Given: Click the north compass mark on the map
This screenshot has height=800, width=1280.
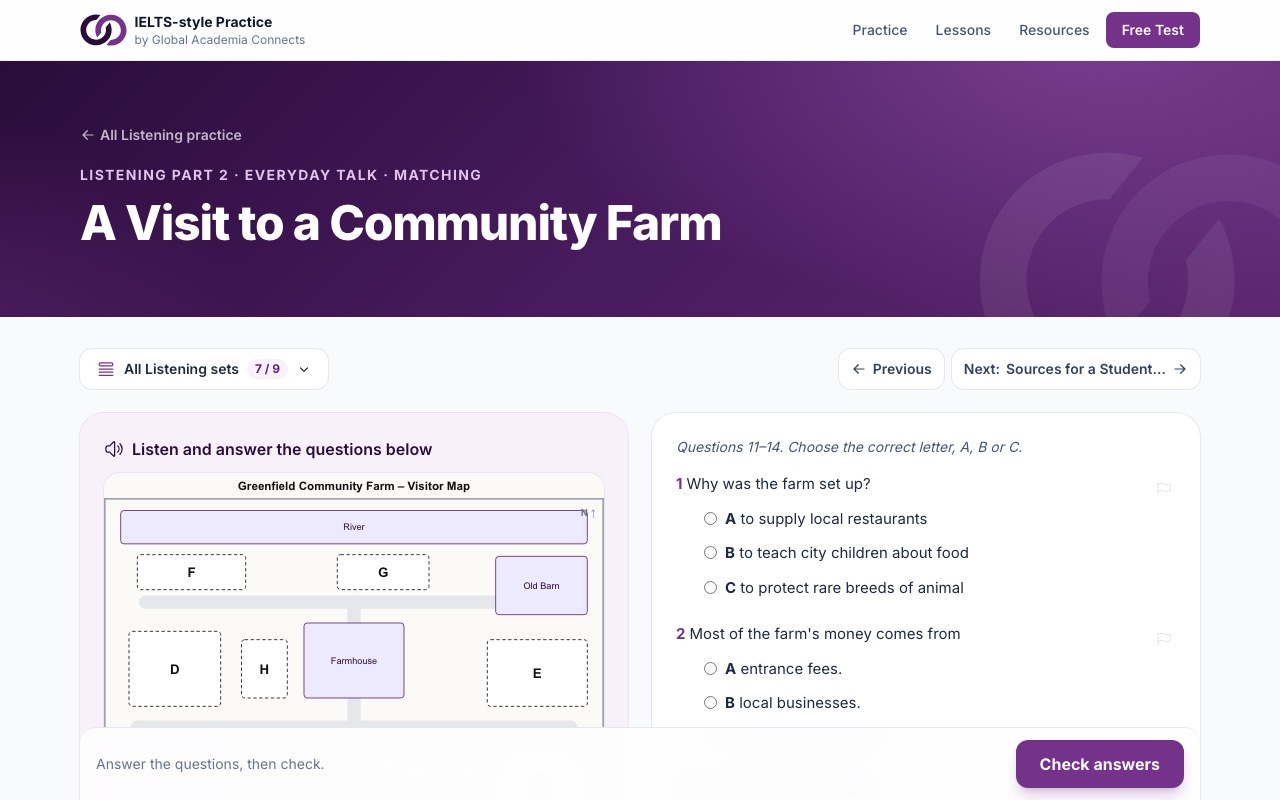Looking at the screenshot, I should click(588, 513).
